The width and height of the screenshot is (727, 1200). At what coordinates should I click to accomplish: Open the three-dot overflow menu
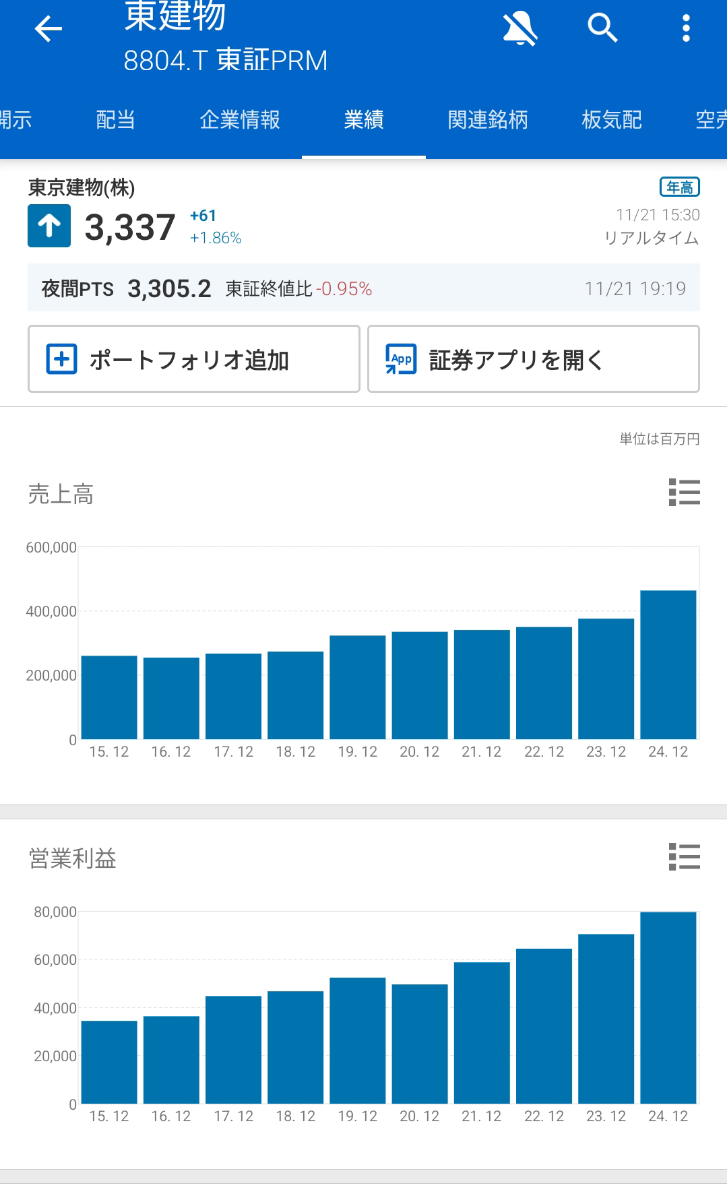point(686,28)
